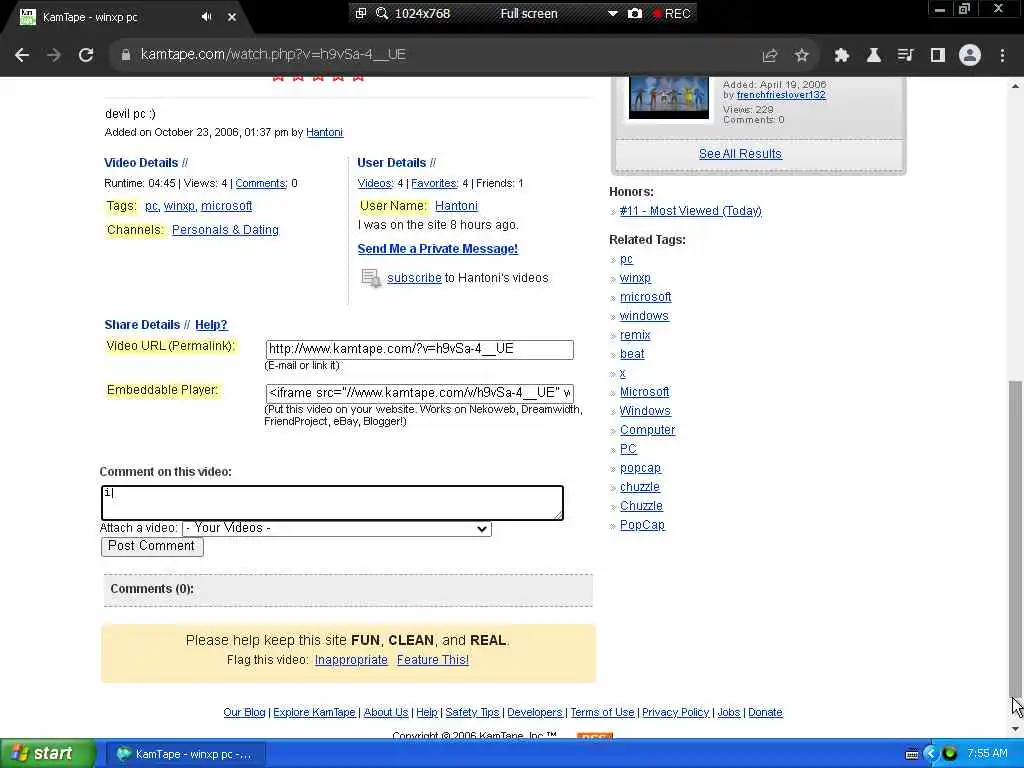This screenshot has width=1024, height=768.
Task: Click See All Results
Action: pyautogui.click(x=740, y=153)
